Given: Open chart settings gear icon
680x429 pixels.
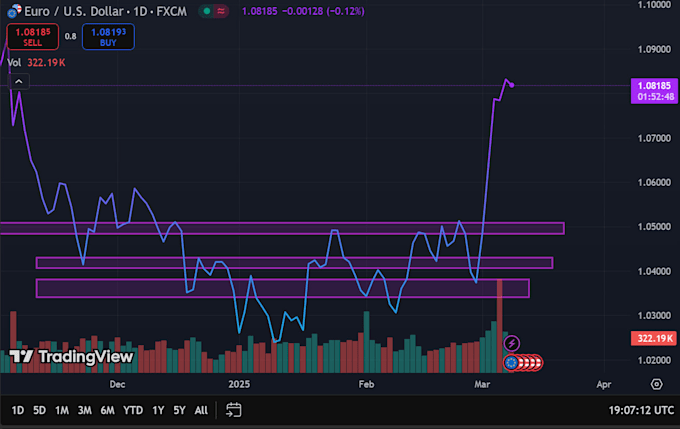Looking at the screenshot, I should click(657, 384).
